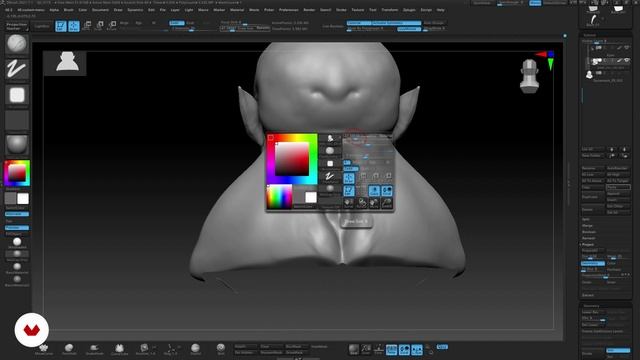Image resolution: width=640 pixels, height=360 pixels.
Task: Click the New Folder button
Action: [593, 156]
